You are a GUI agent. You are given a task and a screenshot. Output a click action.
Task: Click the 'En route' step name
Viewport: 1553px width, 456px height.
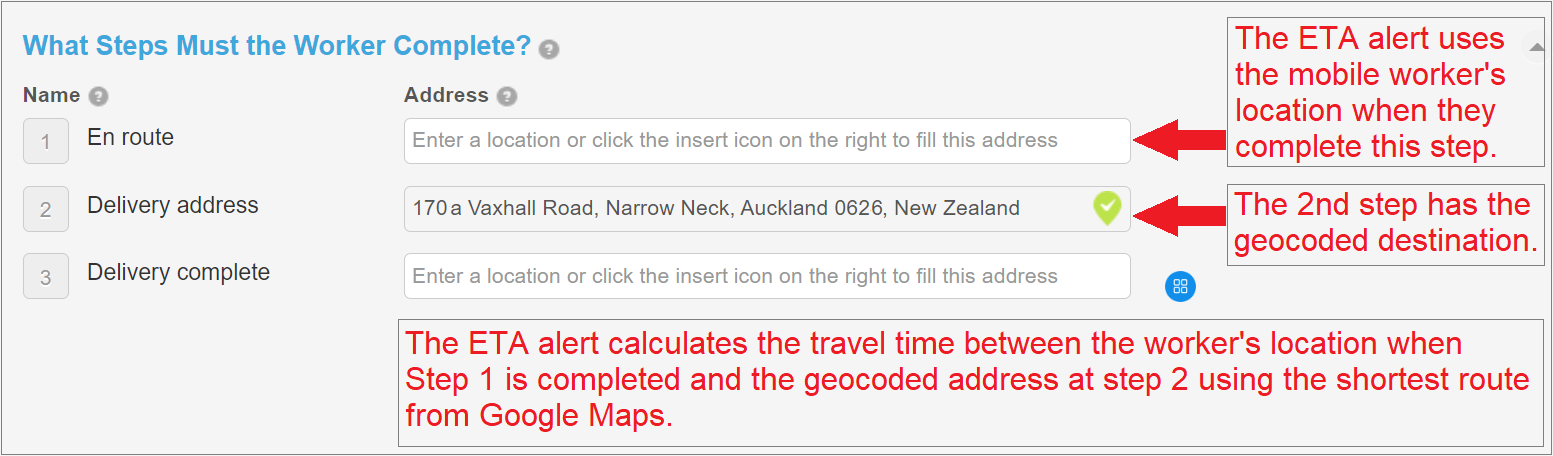click(x=131, y=138)
